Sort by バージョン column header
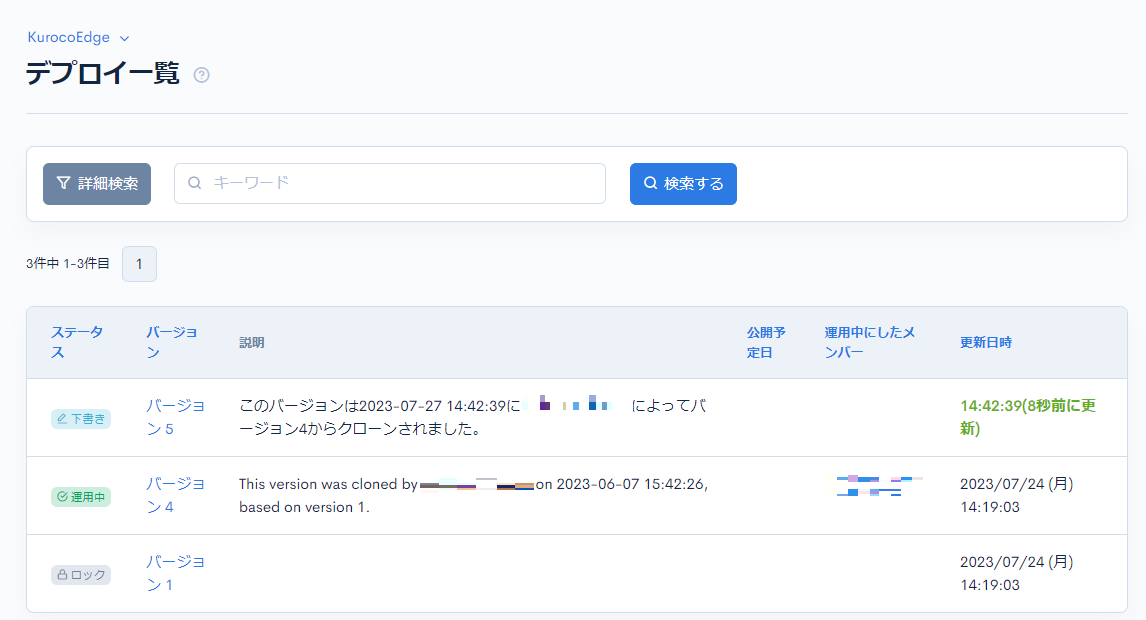 (x=172, y=342)
